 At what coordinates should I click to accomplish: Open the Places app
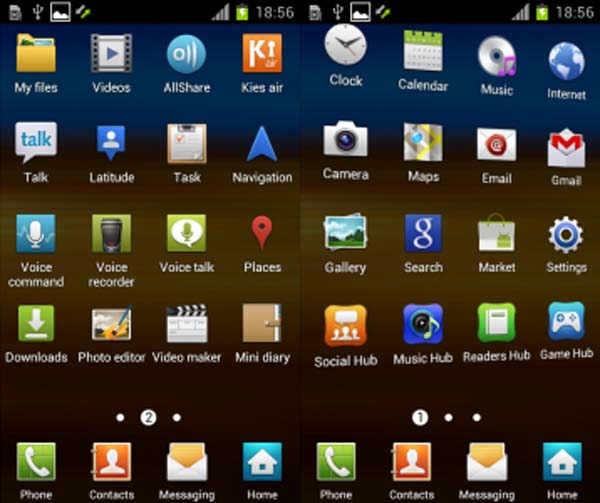pyautogui.click(x=262, y=233)
